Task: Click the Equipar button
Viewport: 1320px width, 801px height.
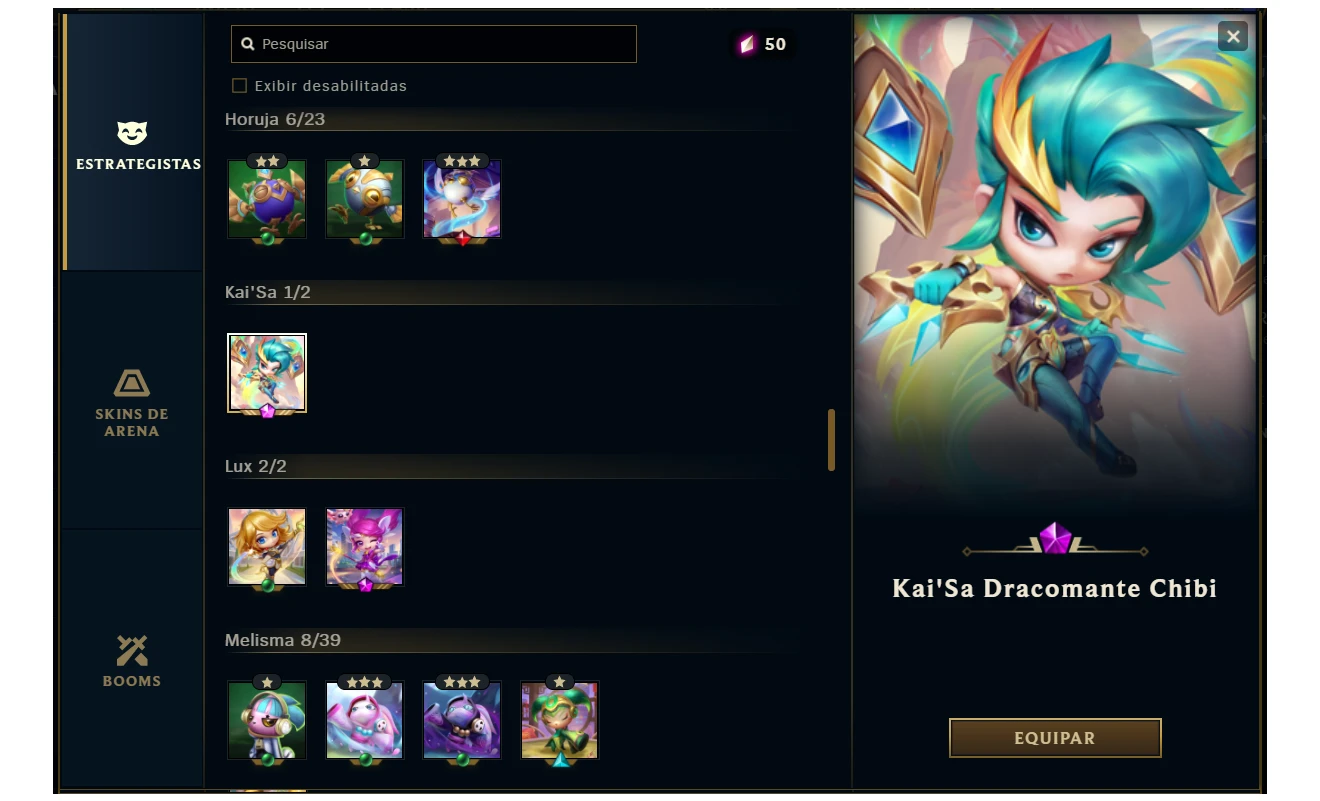Action: point(1055,738)
